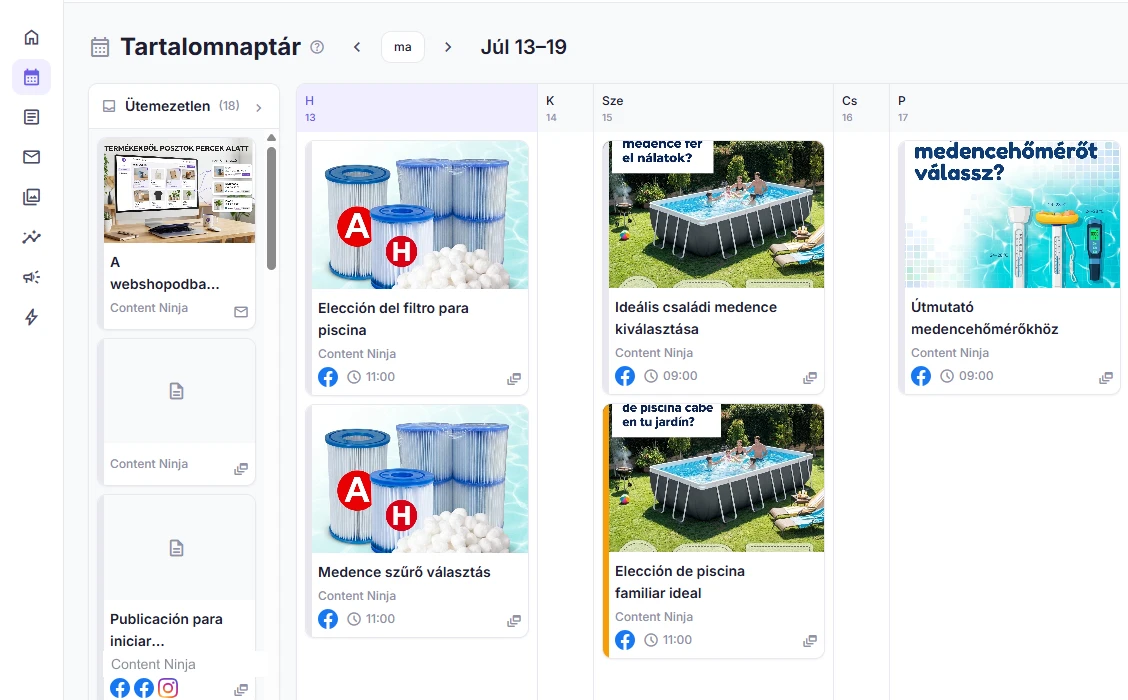
Task: Click 'Elección del filtro para piscina' title
Action: [x=394, y=319]
